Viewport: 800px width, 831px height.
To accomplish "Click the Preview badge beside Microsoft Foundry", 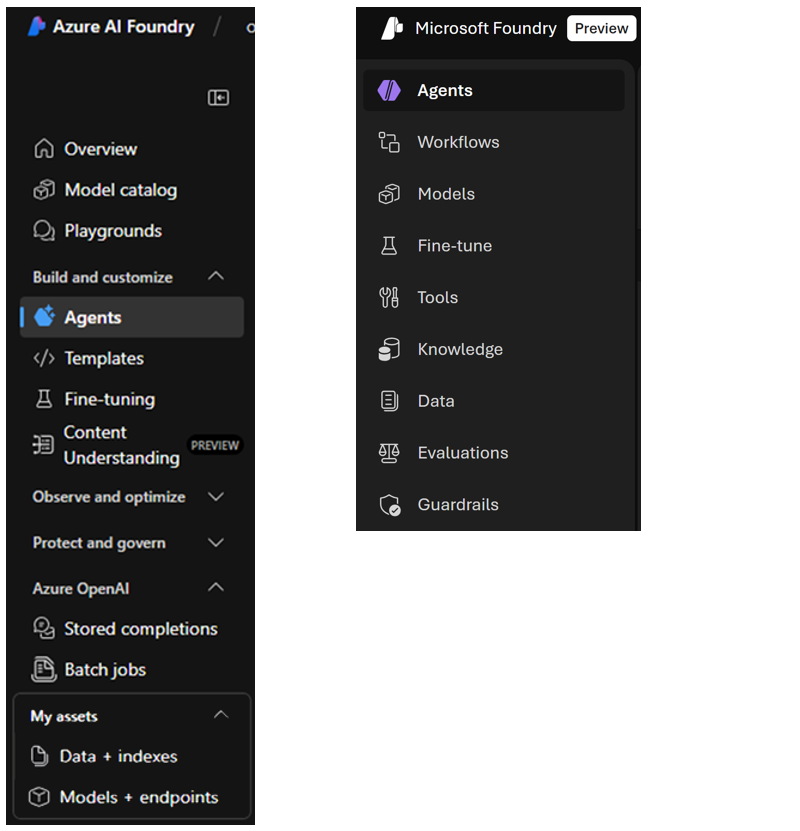I will coord(601,28).
